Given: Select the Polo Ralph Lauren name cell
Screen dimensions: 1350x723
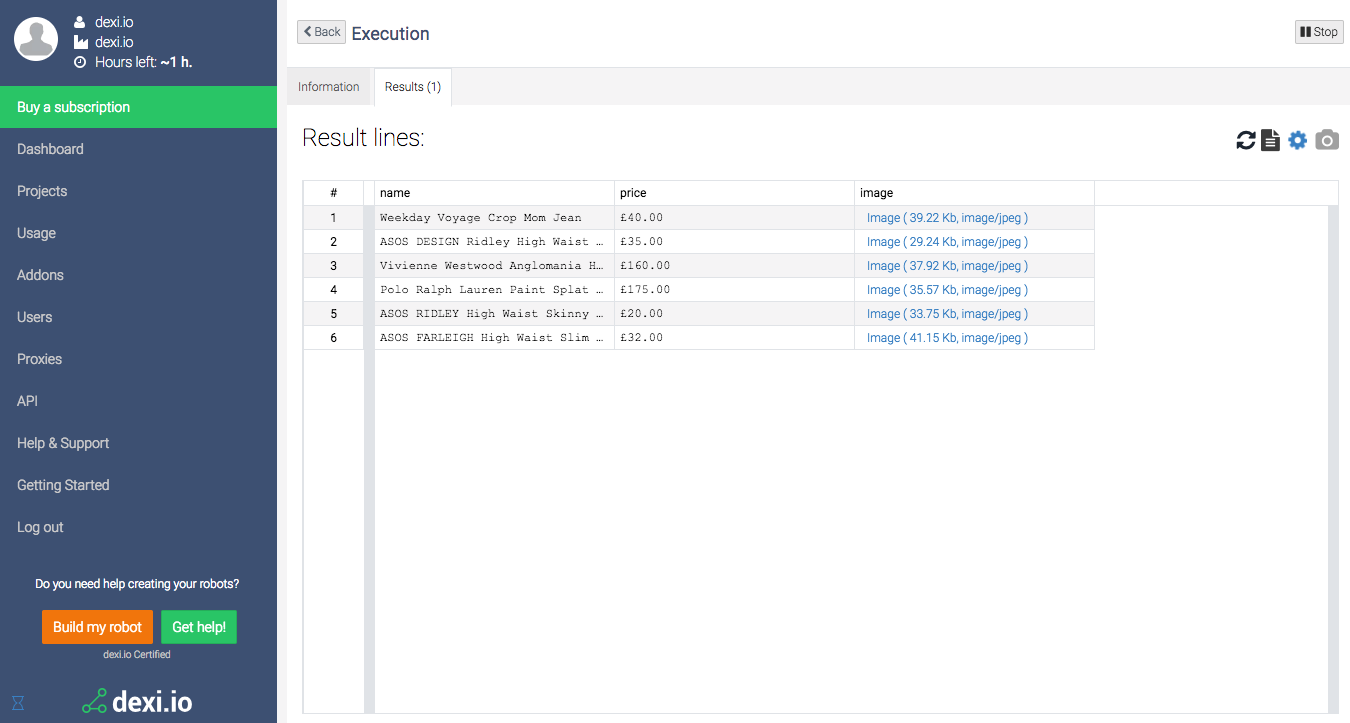Looking at the screenshot, I should click(494, 290).
